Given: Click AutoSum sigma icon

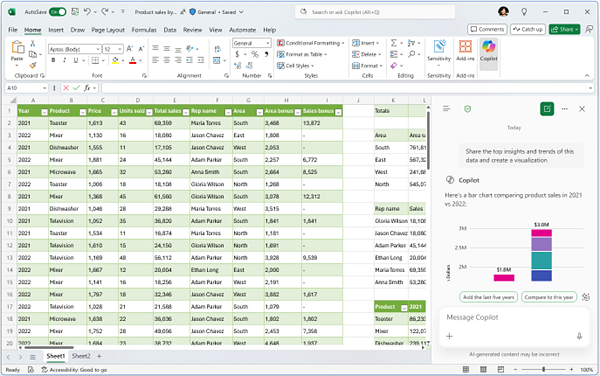Looking at the screenshot, I should (x=393, y=43).
